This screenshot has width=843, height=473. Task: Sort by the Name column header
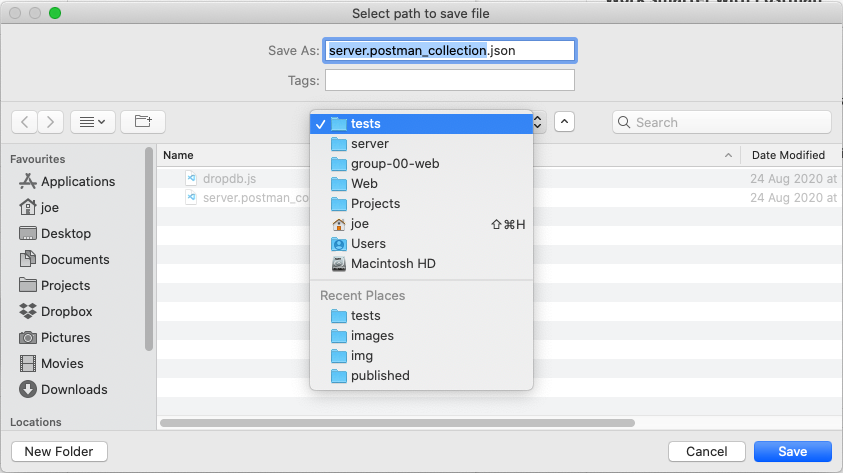pyautogui.click(x=178, y=155)
